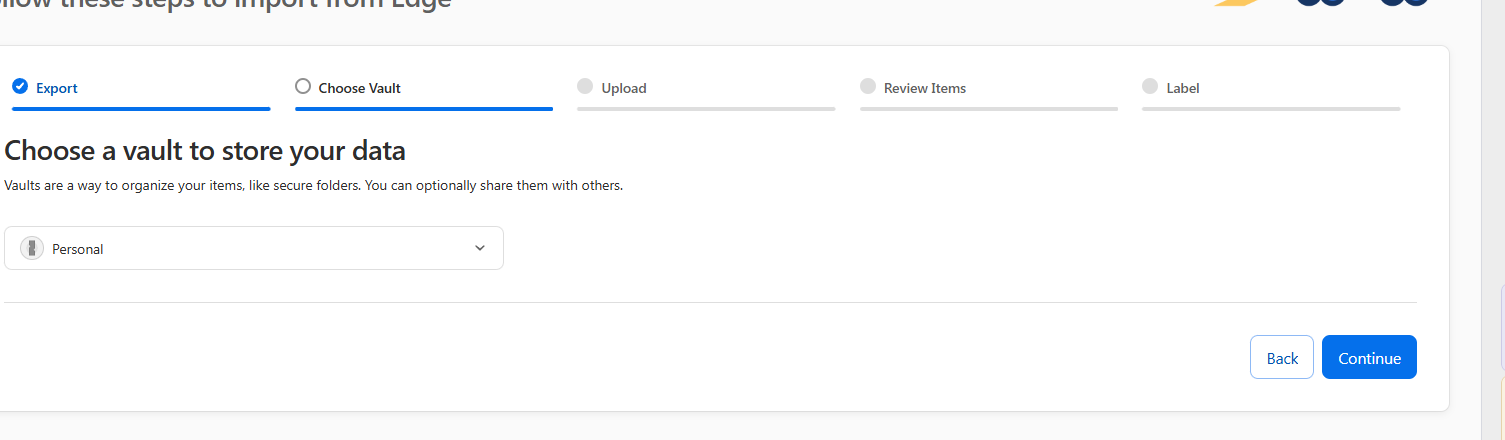Select the Choose Vault step label
1505x440 pixels.
click(359, 88)
